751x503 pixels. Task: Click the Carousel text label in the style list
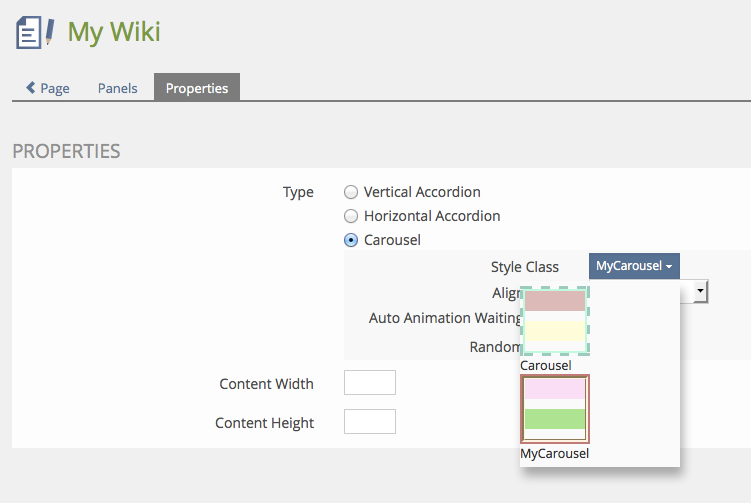[x=545, y=366]
